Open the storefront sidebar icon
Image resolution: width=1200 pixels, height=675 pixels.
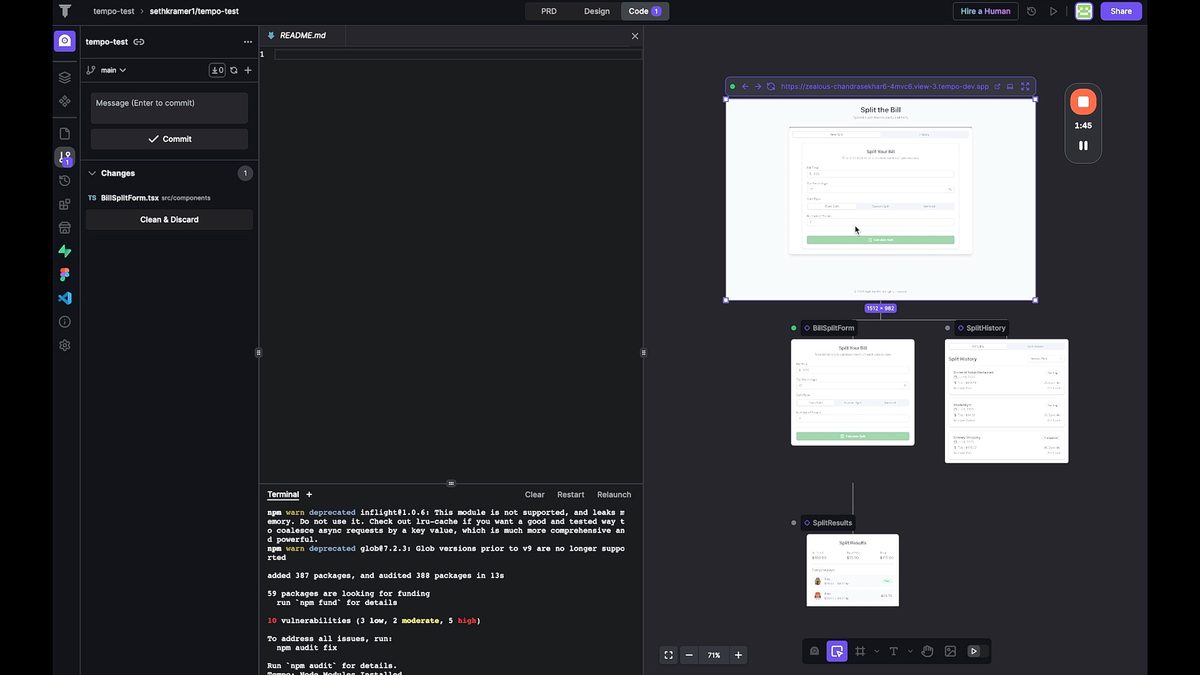65,227
